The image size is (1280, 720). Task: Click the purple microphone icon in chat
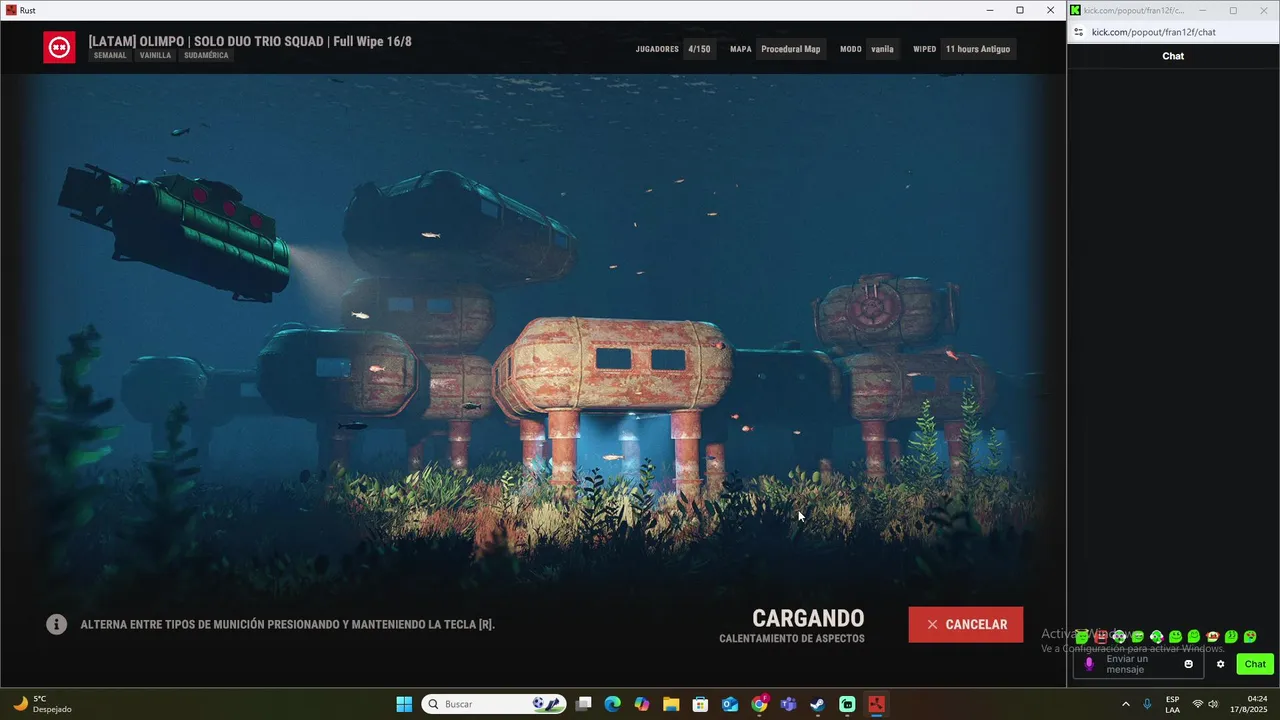point(1089,664)
